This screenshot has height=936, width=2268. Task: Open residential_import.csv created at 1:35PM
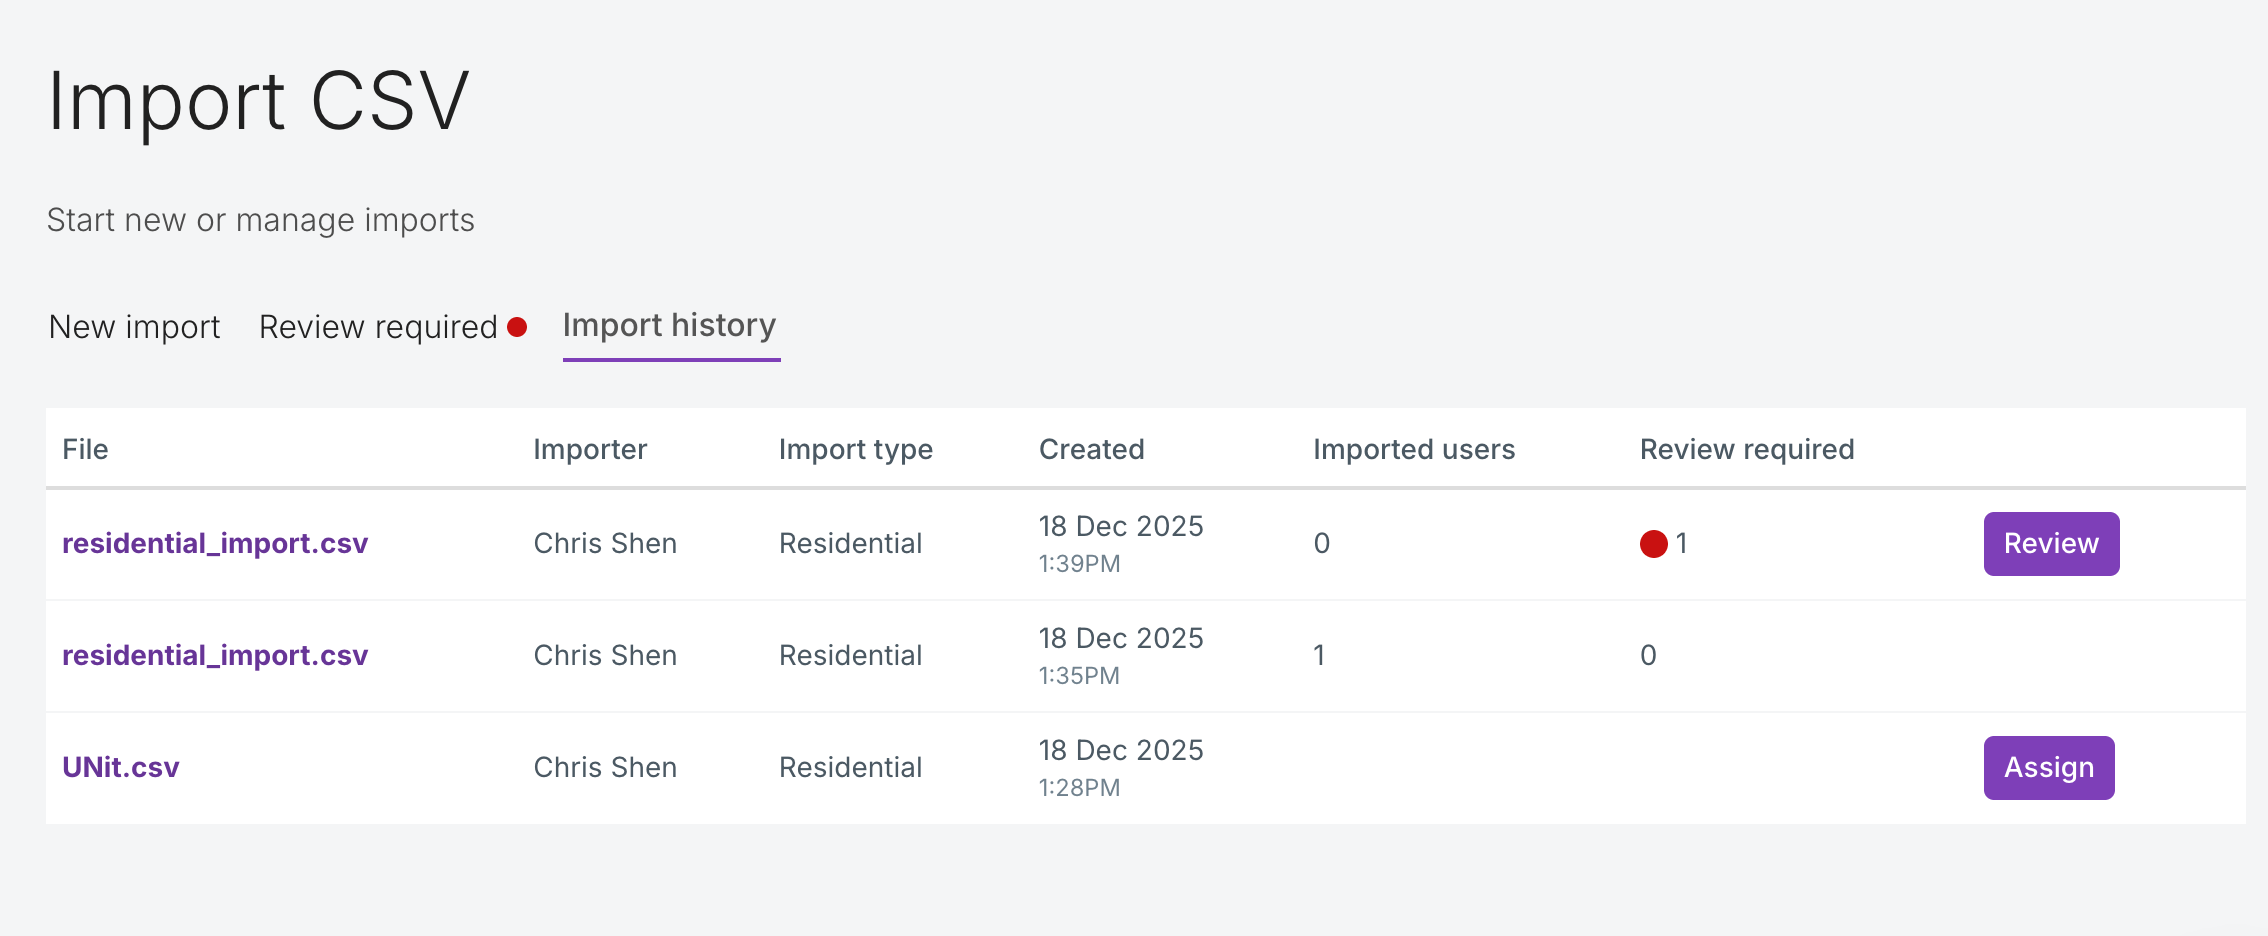pos(215,655)
